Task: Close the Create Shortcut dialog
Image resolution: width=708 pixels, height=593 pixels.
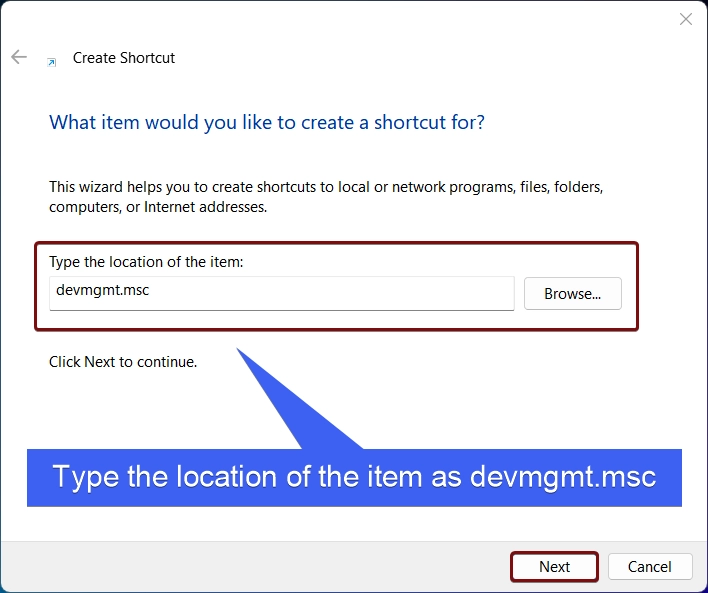Action: pos(685,19)
